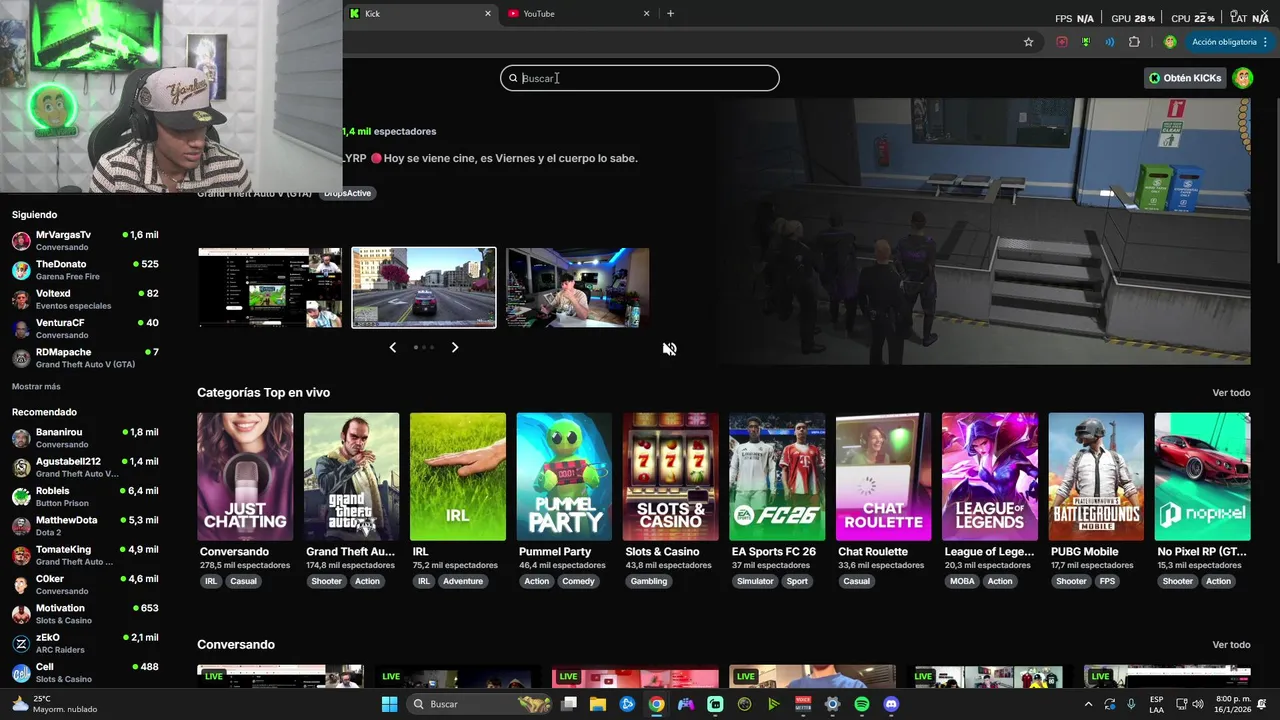Unmute the featured stream with speaker icon

pos(670,349)
